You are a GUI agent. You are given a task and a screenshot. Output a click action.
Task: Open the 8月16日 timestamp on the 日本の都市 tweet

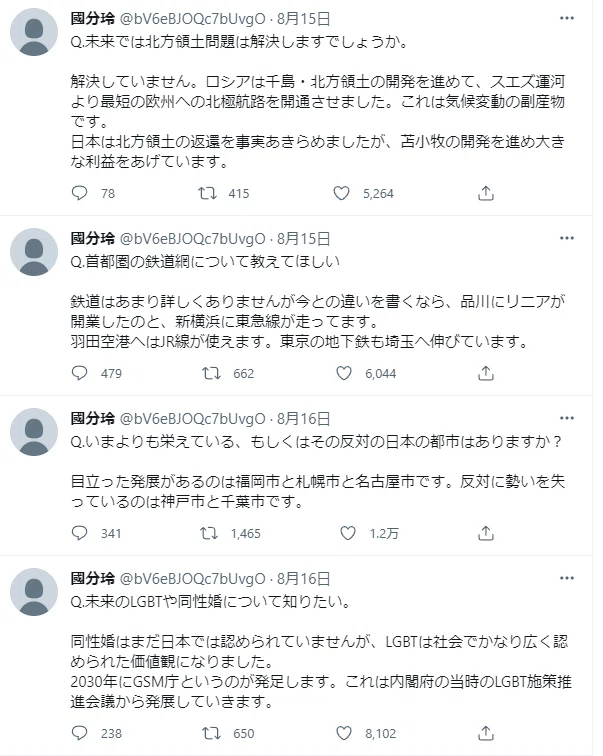pos(304,418)
